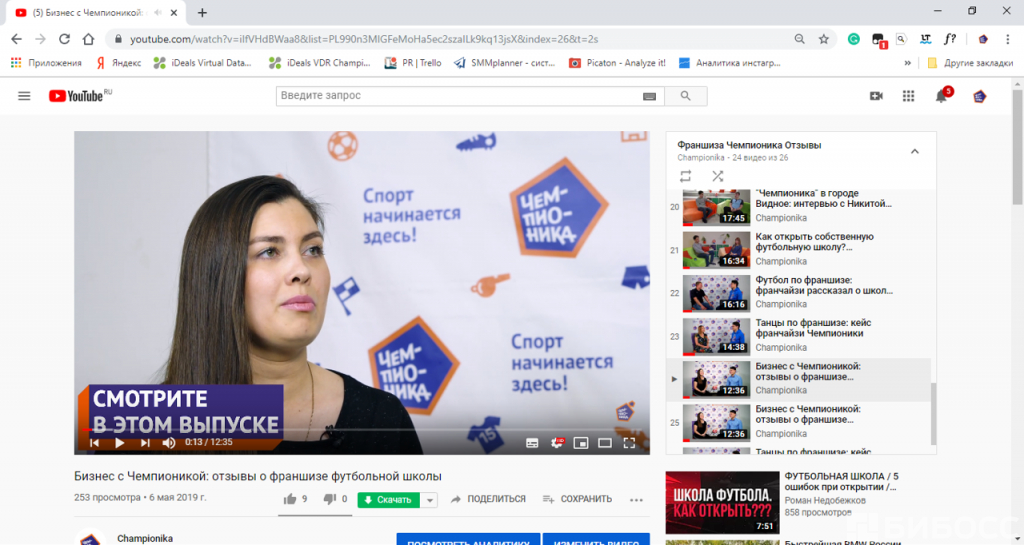Skip to the next video in playlist
The width and height of the screenshot is (1024, 545).
coord(145,443)
